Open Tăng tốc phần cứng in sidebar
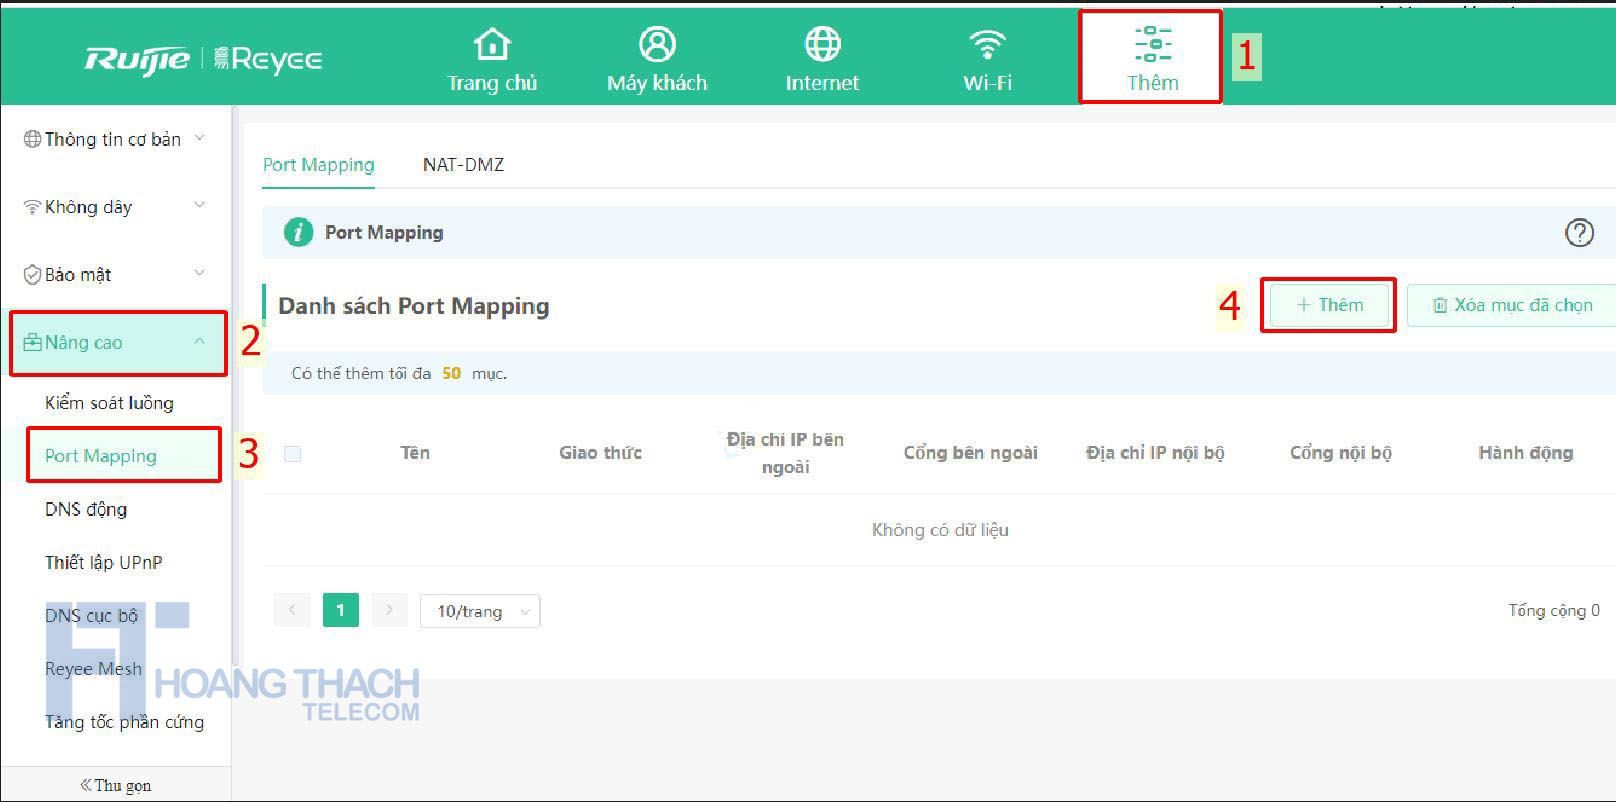1616x802 pixels. coord(124,722)
